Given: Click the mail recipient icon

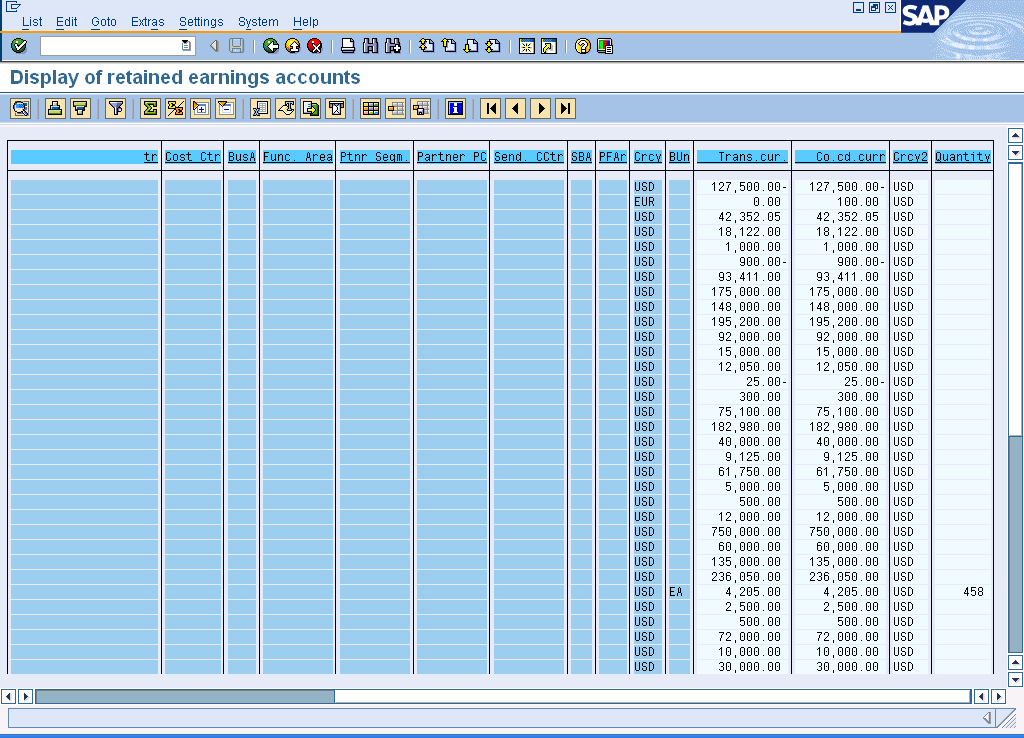Looking at the screenshot, I should pyautogui.click(x=336, y=108).
